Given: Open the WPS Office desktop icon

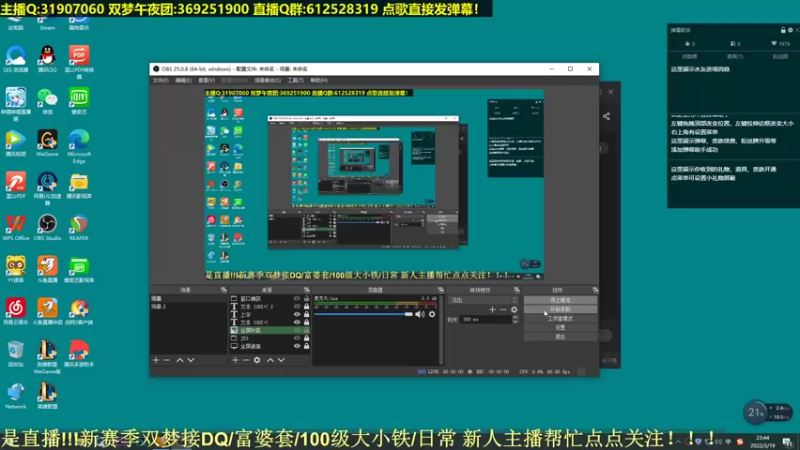Looking at the screenshot, I should coord(16,228).
